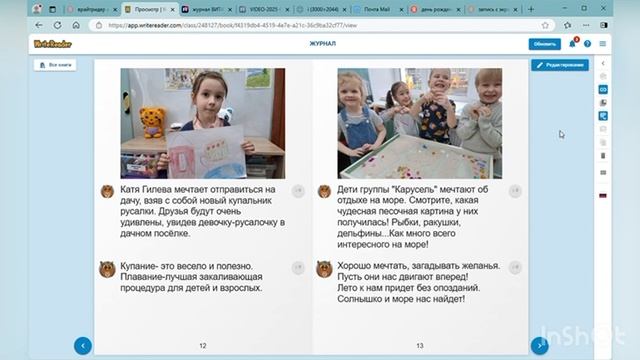Click the bear avatar beside Катя Гилева text
Image resolution: width=640 pixels, height=360 pixels.
tap(107, 191)
